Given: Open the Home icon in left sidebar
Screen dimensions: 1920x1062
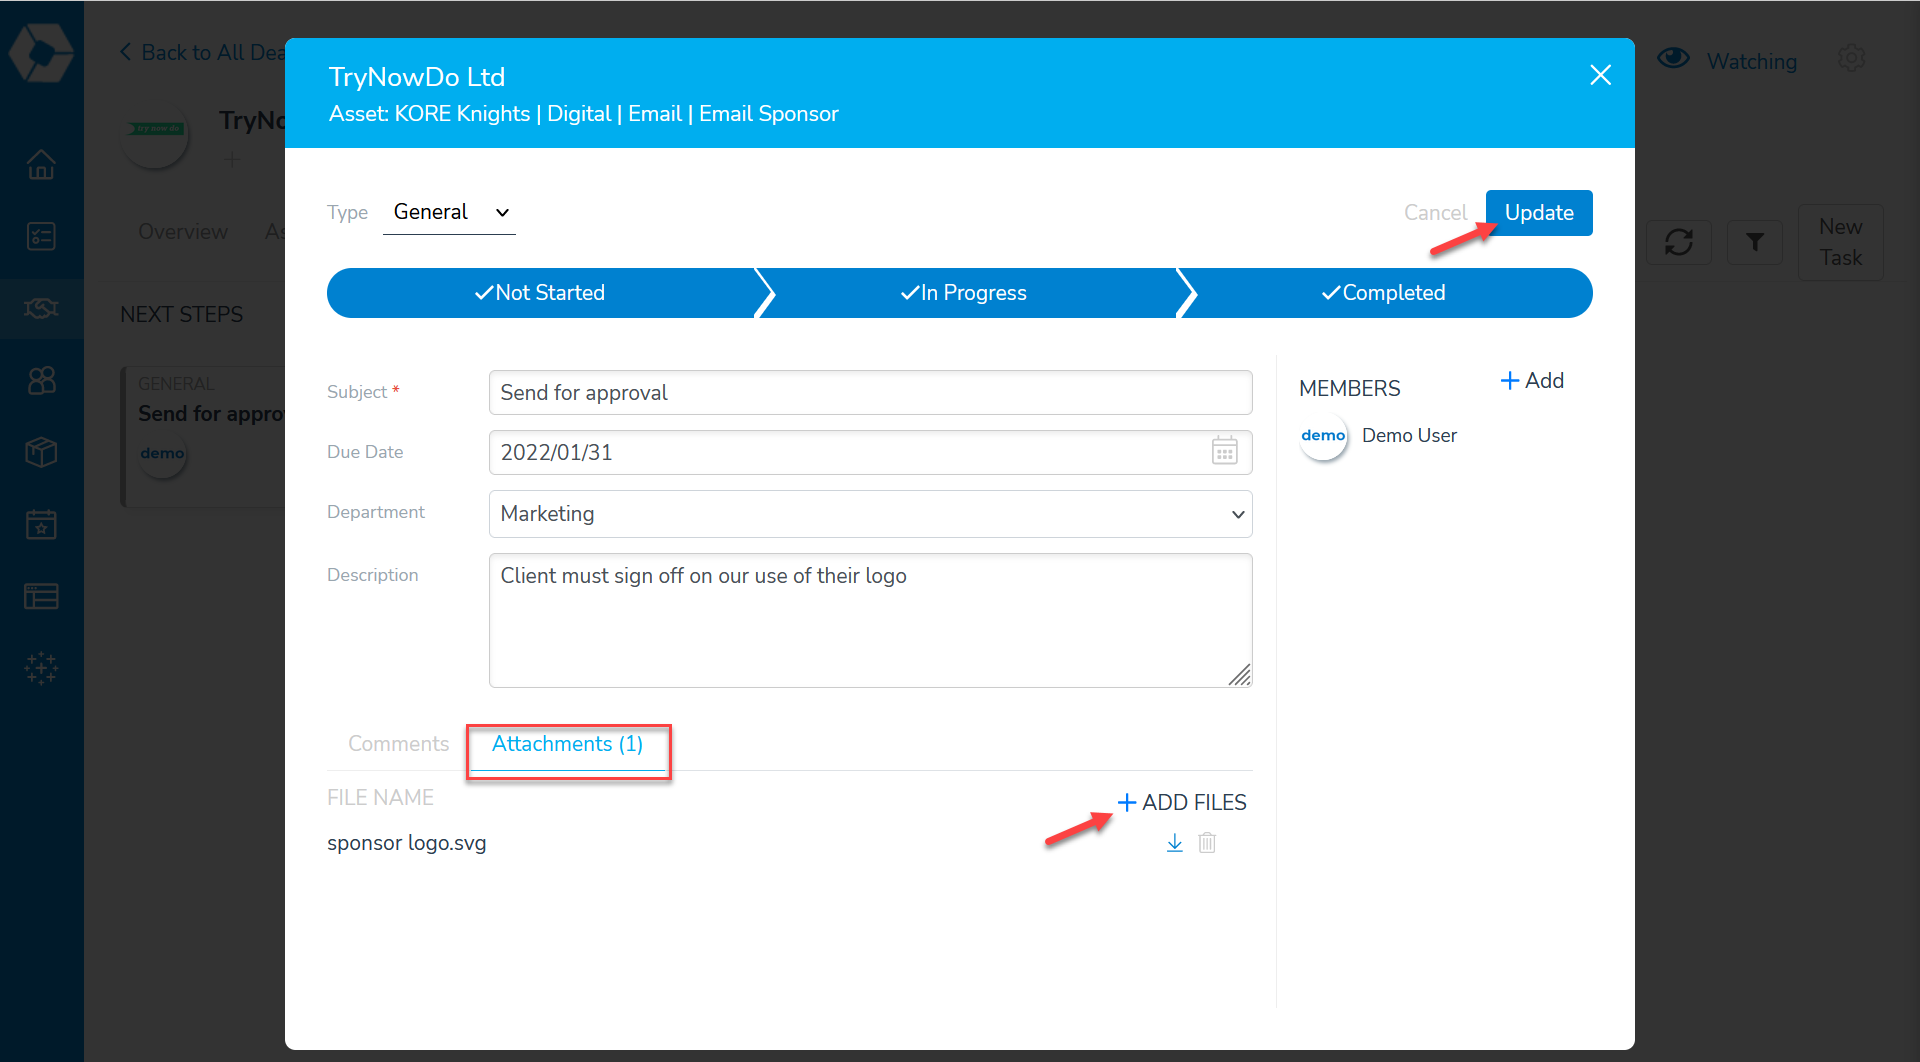Looking at the screenshot, I should [x=41, y=164].
